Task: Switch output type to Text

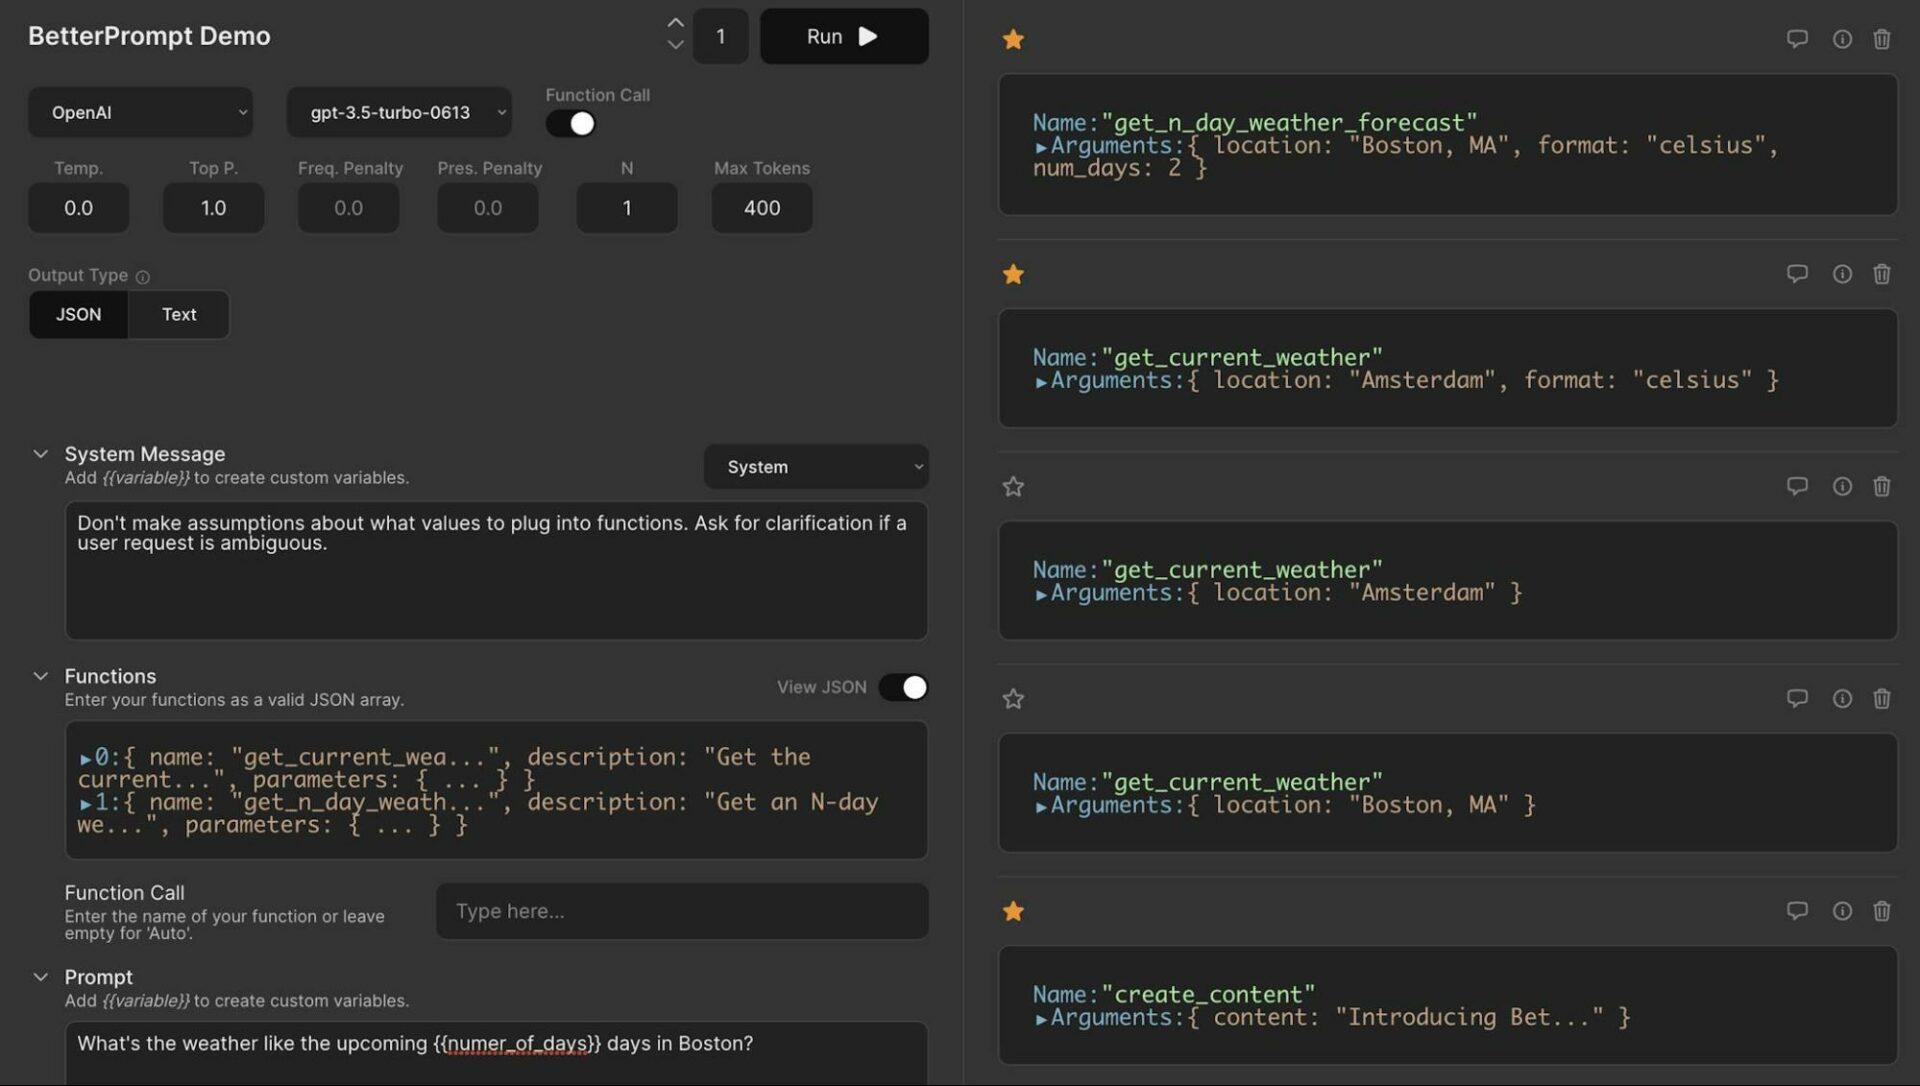Action: (x=178, y=314)
